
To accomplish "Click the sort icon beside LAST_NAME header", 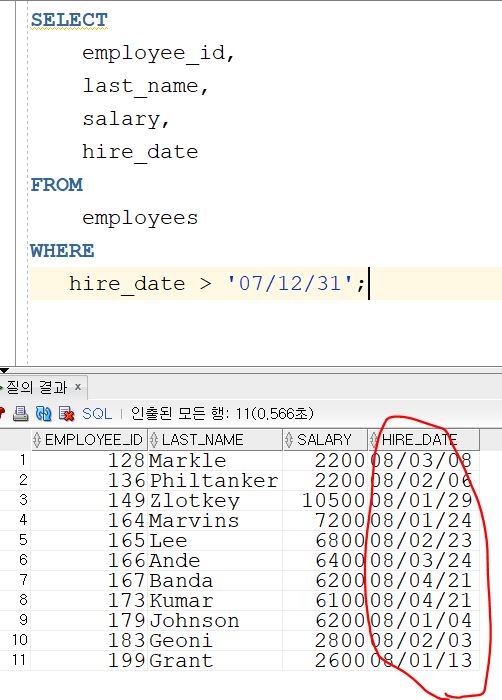I will [154, 440].
